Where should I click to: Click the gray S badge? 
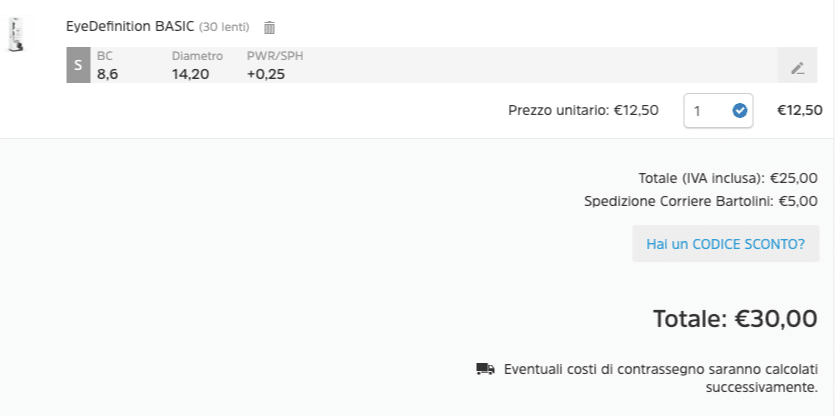[78, 65]
